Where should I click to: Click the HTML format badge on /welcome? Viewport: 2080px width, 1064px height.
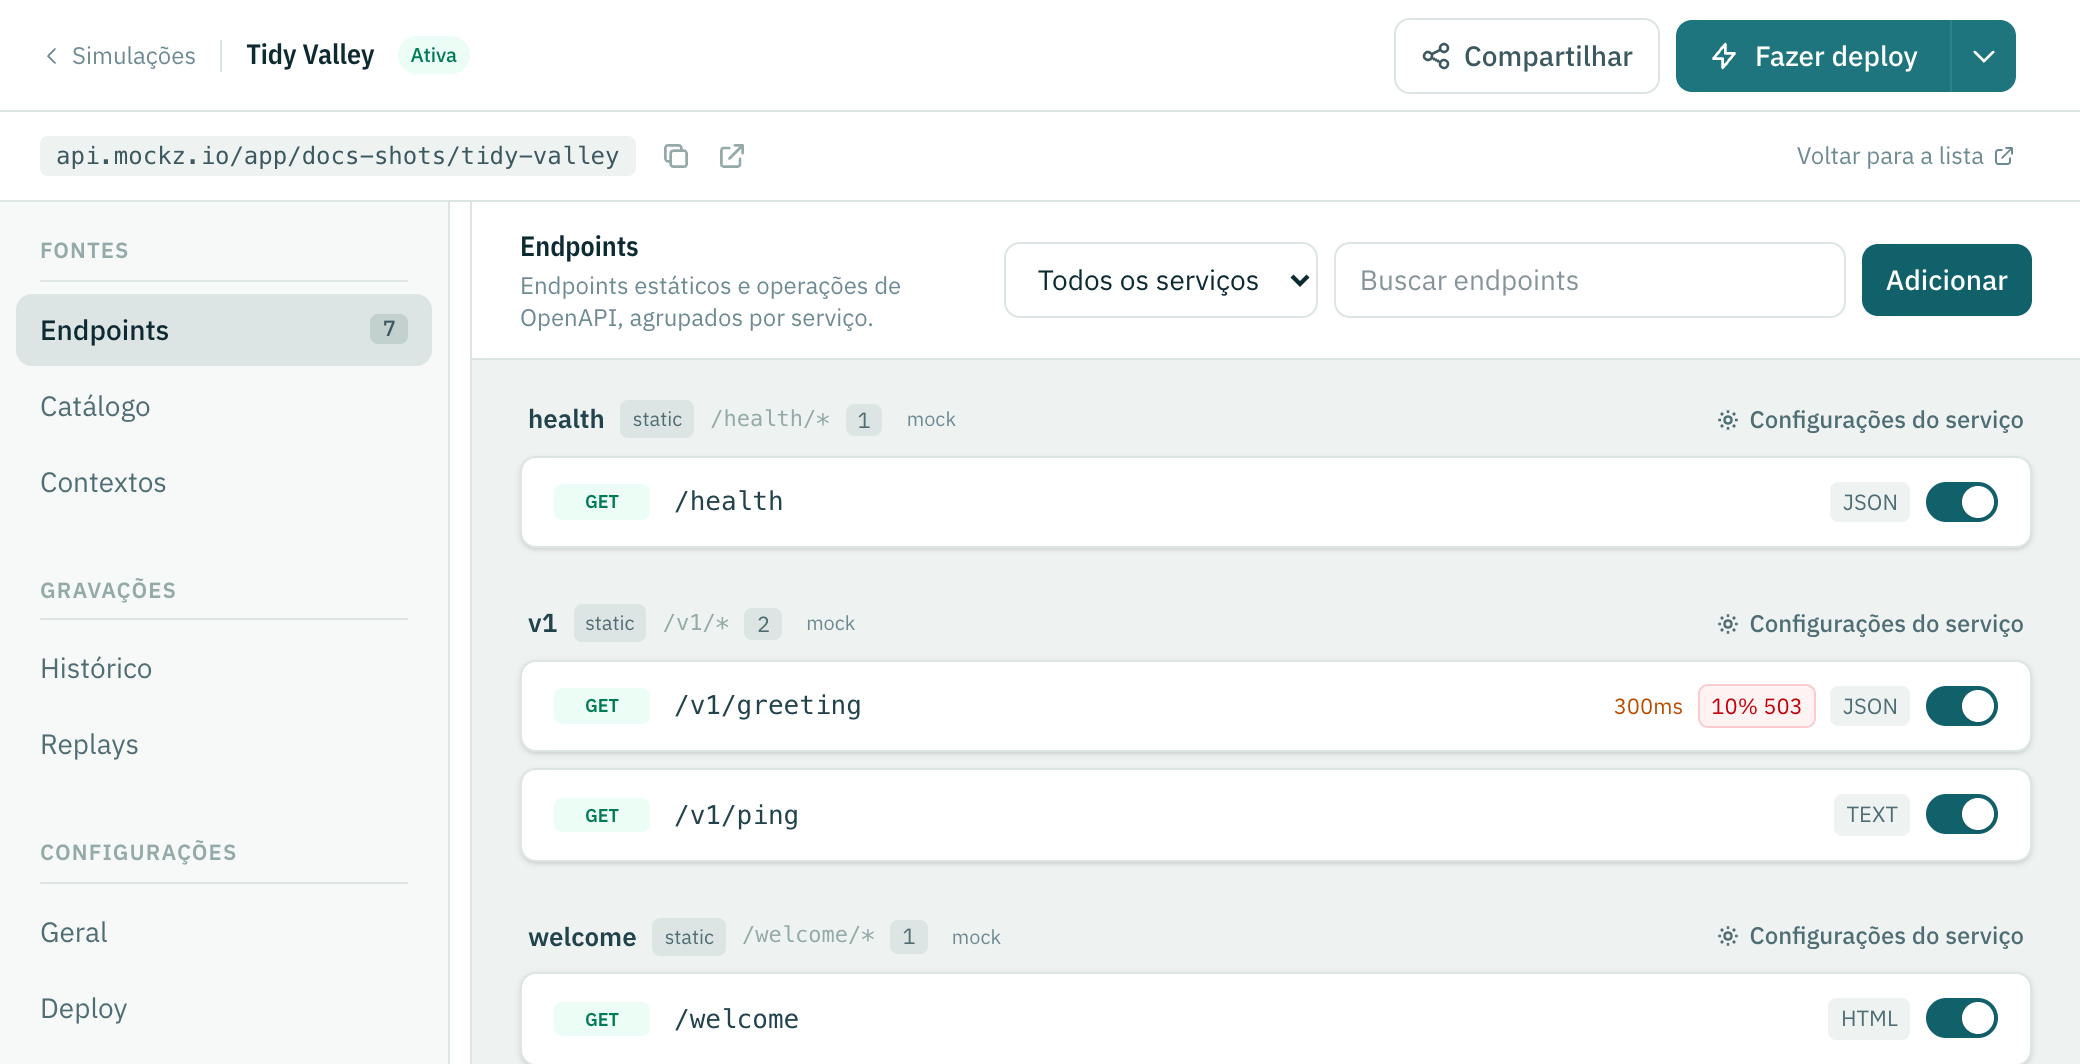pos(1869,1018)
